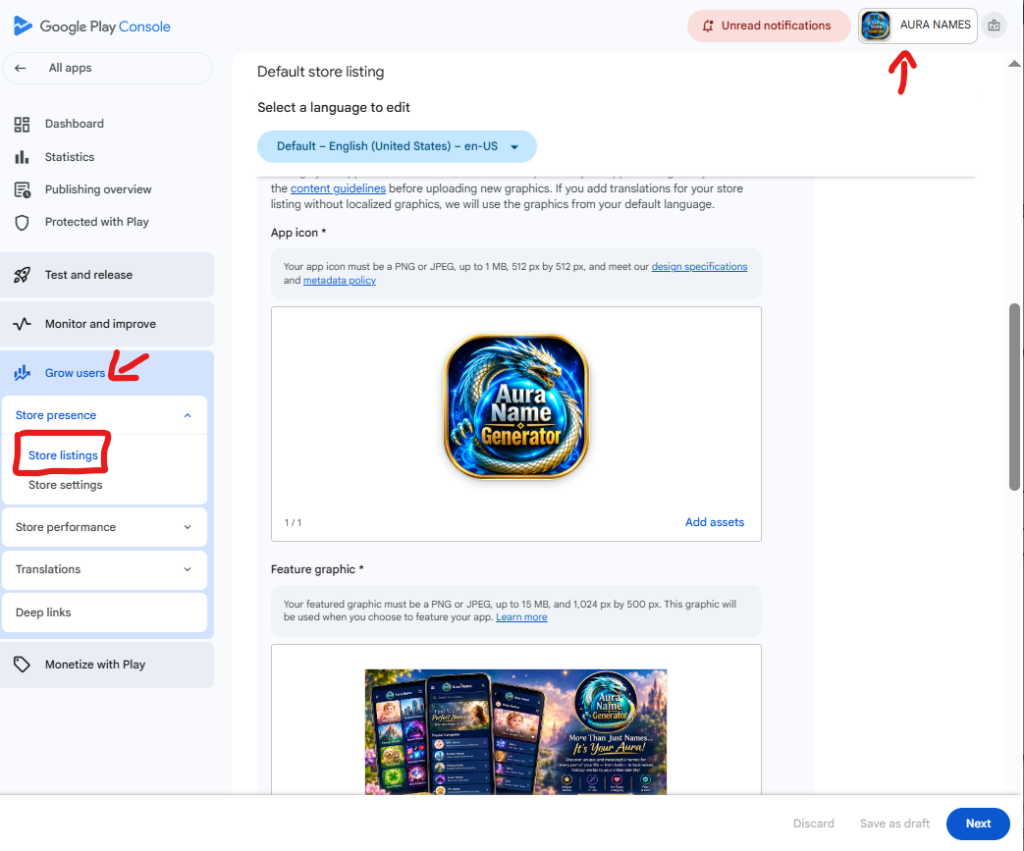The height and width of the screenshot is (851, 1024).
Task: Open the Dashboard page
Action: (74, 124)
